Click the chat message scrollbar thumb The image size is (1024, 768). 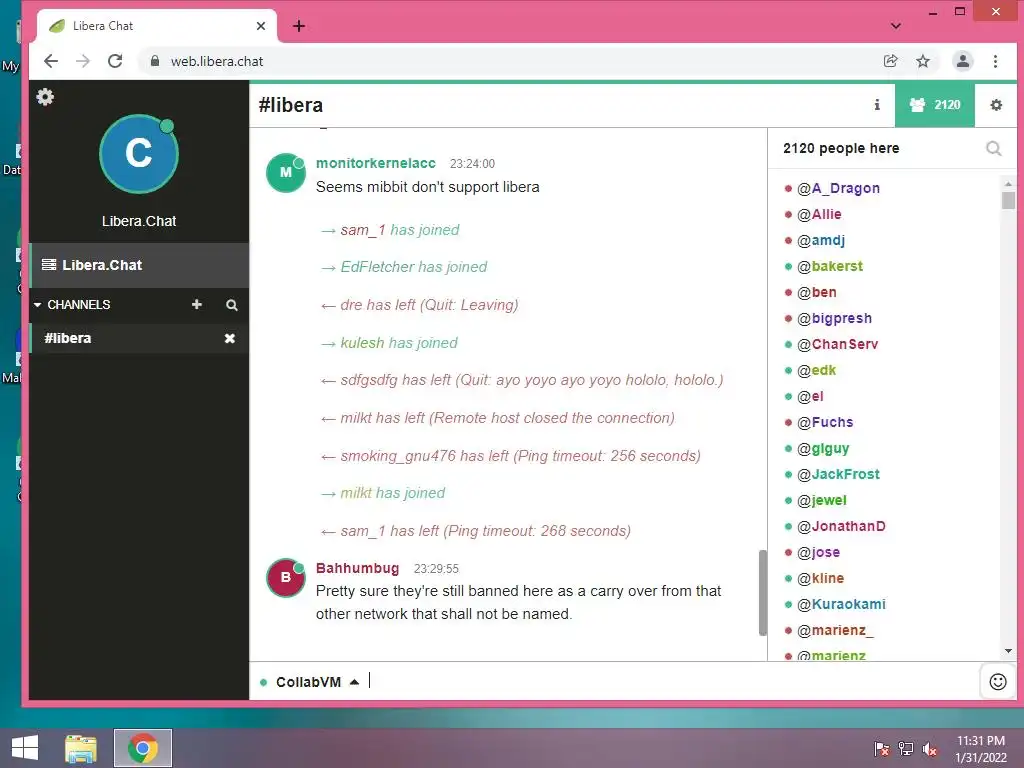coord(762,592)
